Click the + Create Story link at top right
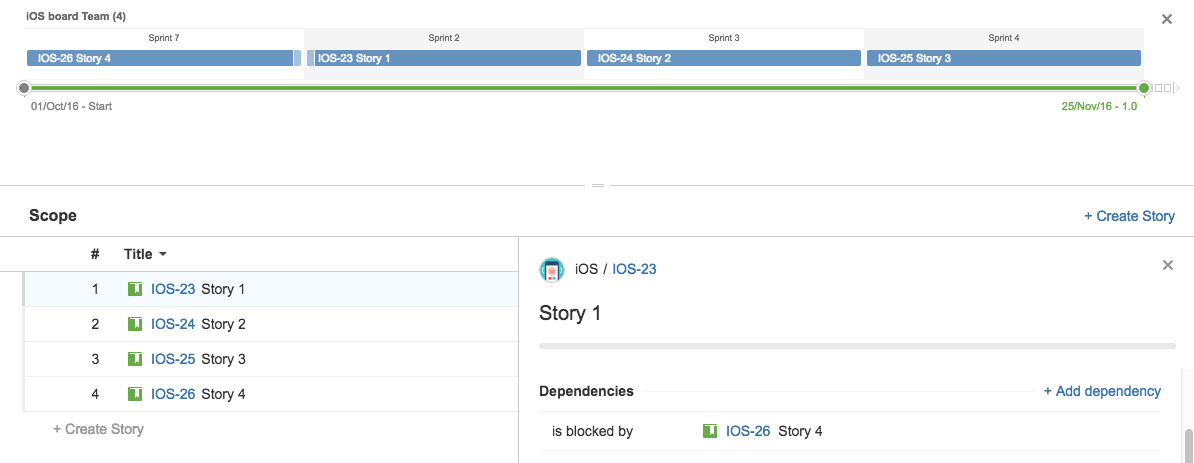The height and width of the screenshot is (463, 1194). point(1129,216)
